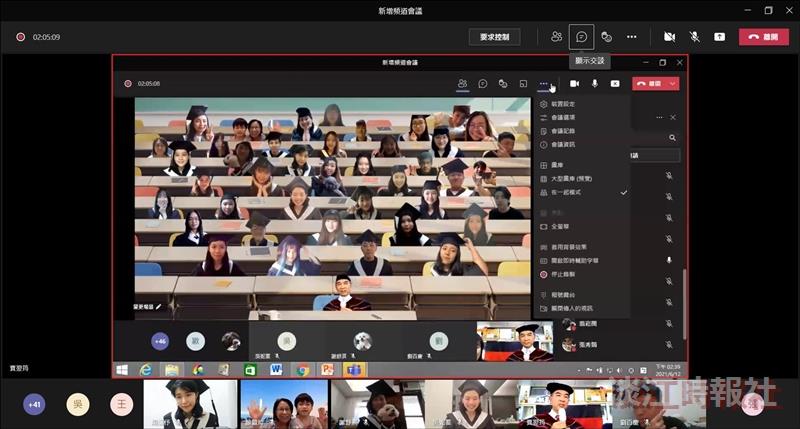Expand the leave button dropdown arrow in shared window
Screen dimensions: 800x429
point(673,83)
